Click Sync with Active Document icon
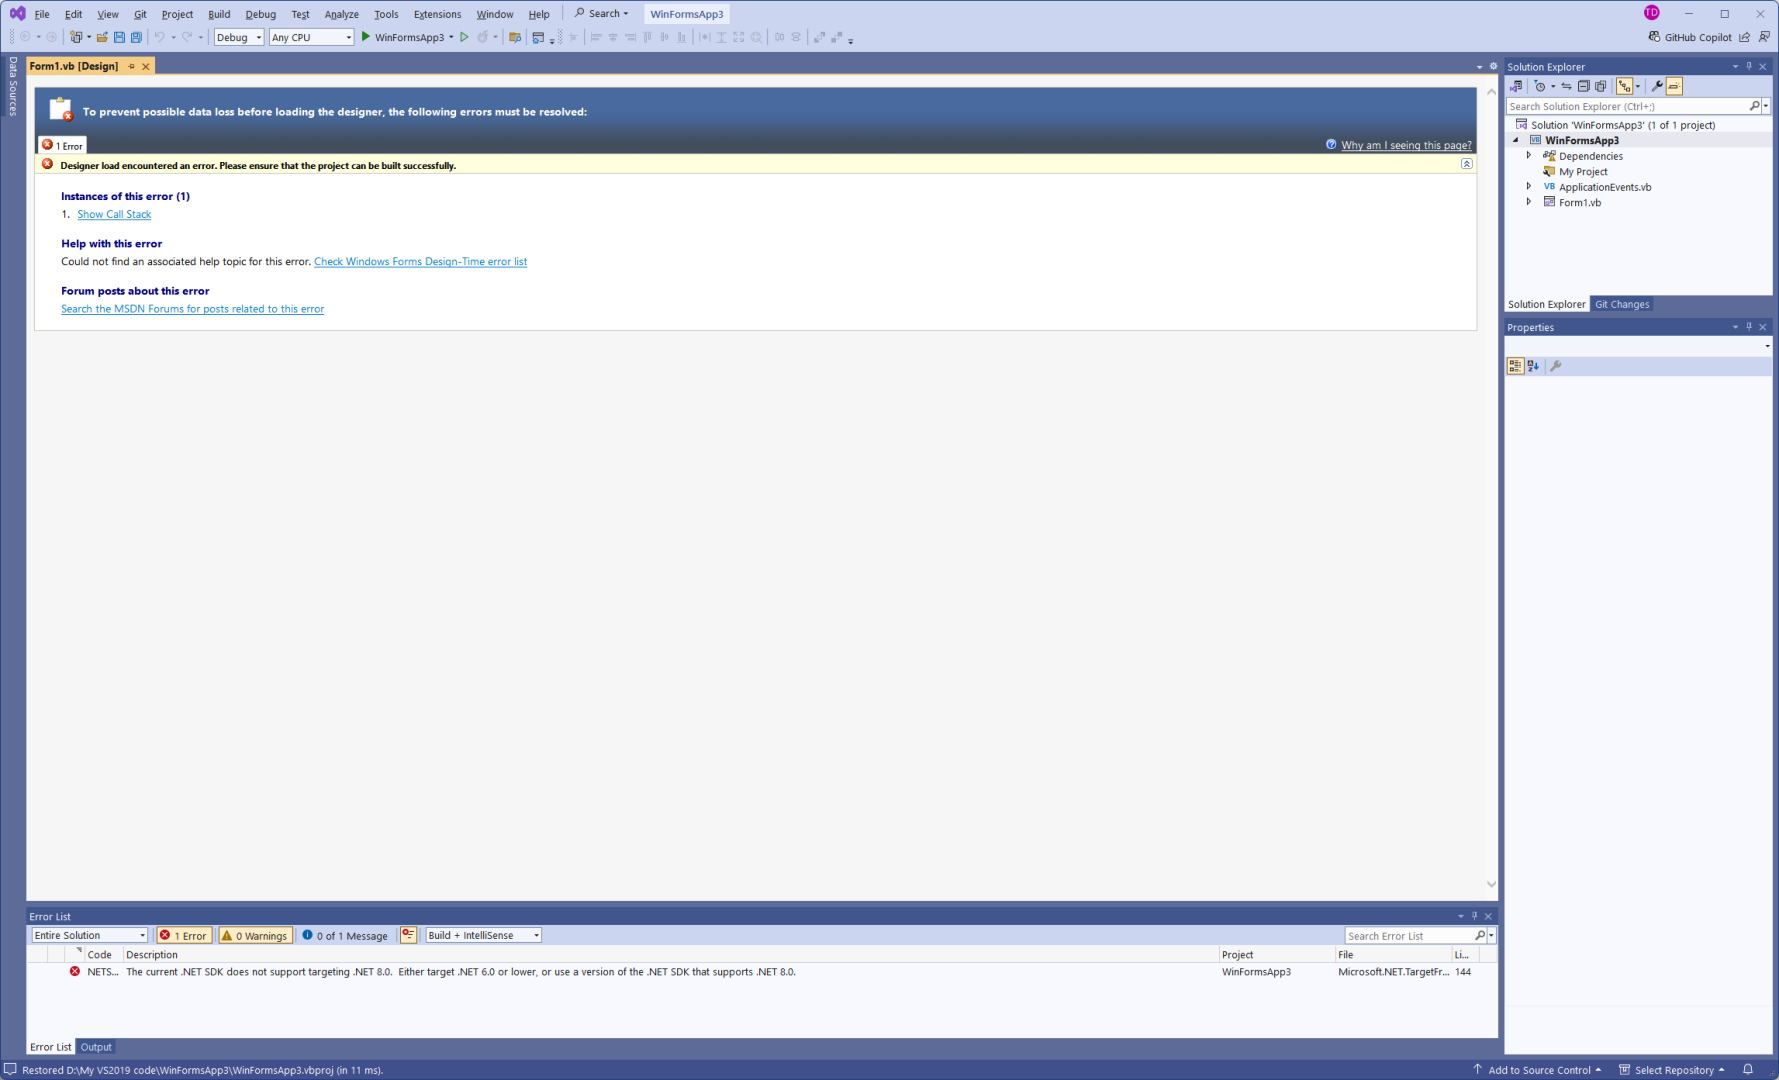 pos(1566,86)
